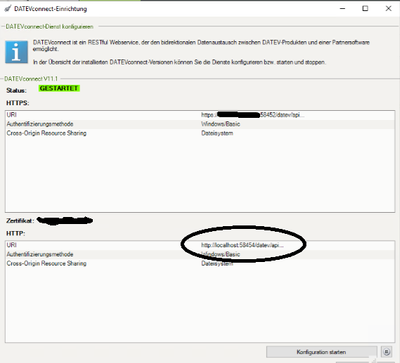Click the stop service icon button
This screenshot has height=363, width=400.
click(386, 352)
